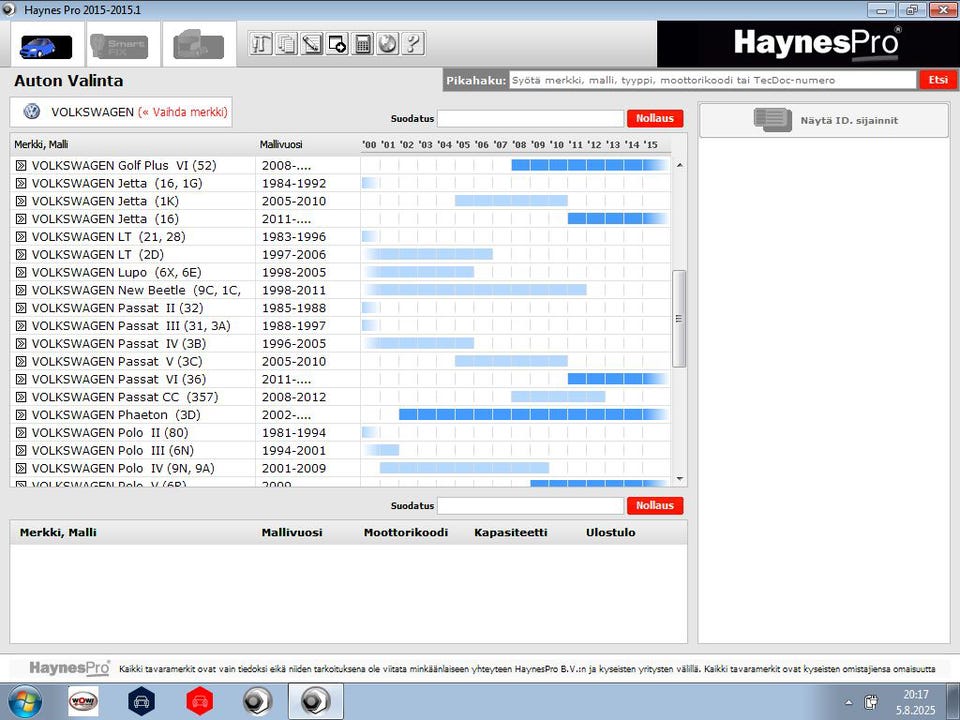Image resolution: width=960 pixels, height=720 pixels.
Task: Show hidden system tray icons
Action: click(x=848, y=702)
